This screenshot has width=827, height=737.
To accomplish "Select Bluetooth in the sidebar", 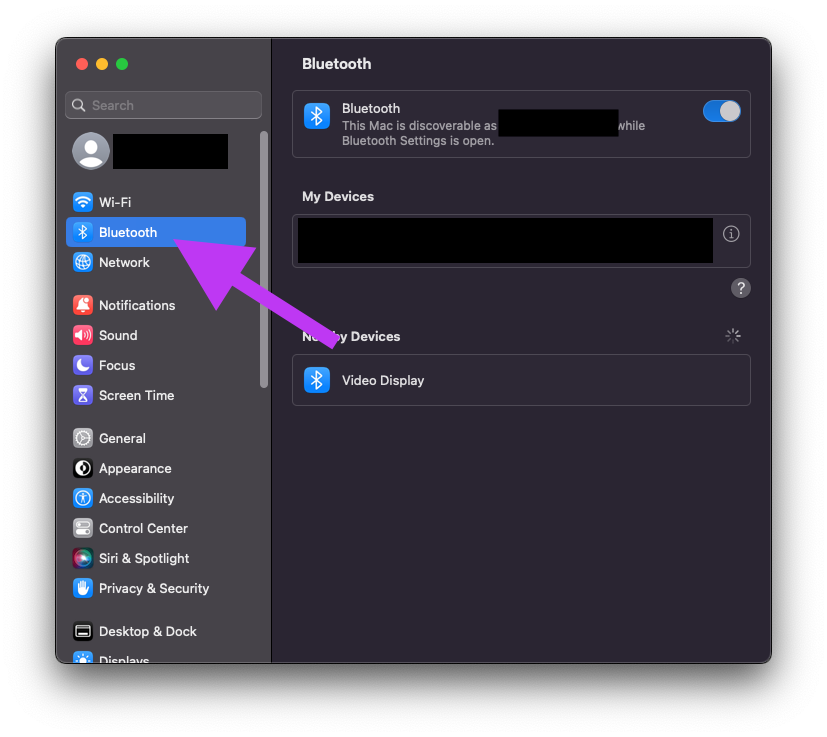I will (156, 232).
